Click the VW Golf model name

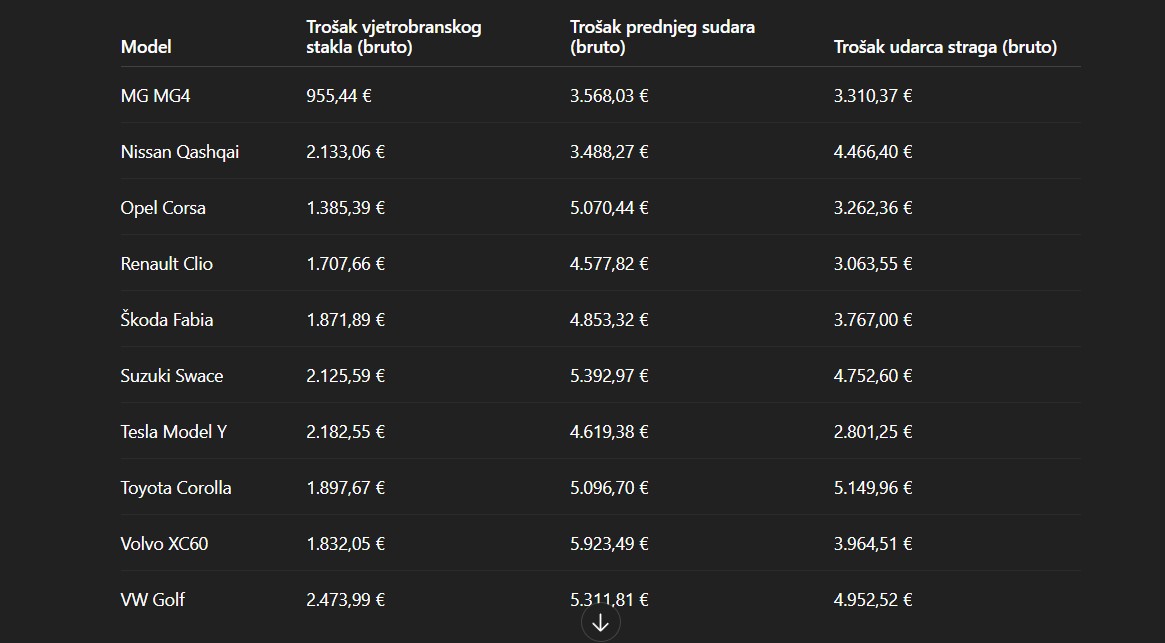point(152,599)
